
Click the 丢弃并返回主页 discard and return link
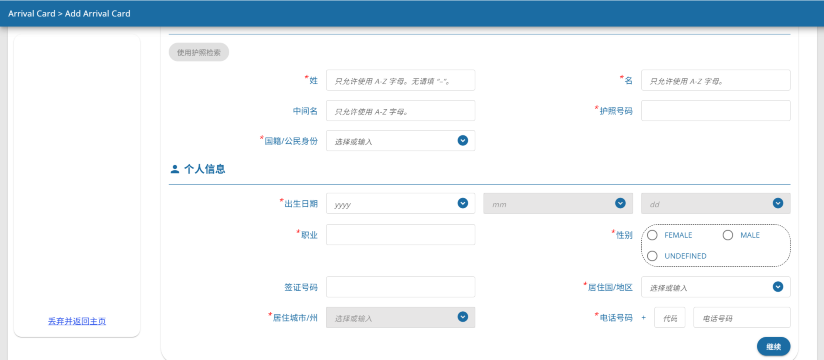click(77, 321)
